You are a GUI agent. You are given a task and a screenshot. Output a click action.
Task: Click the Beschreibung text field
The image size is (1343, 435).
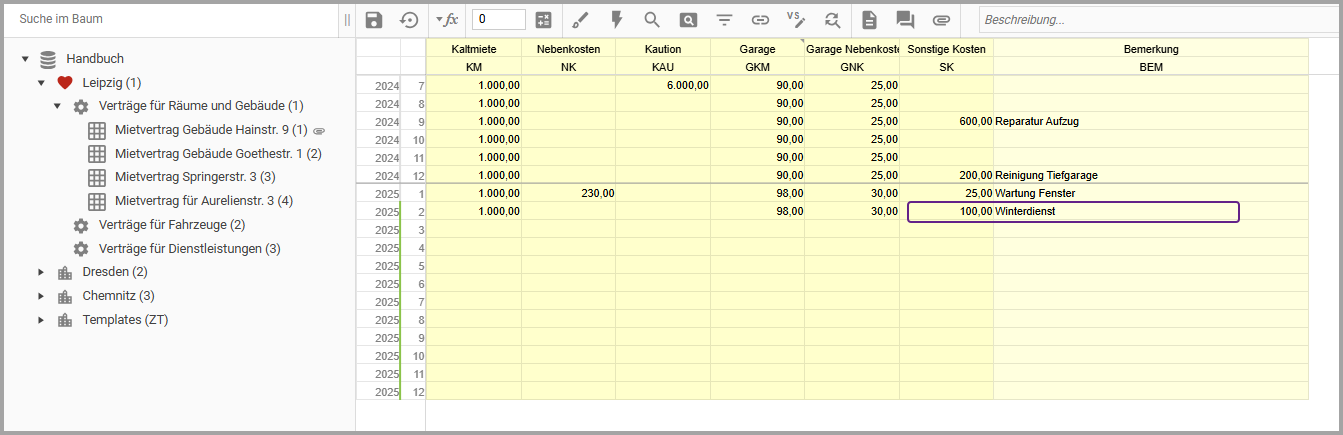pos(1155,19)
